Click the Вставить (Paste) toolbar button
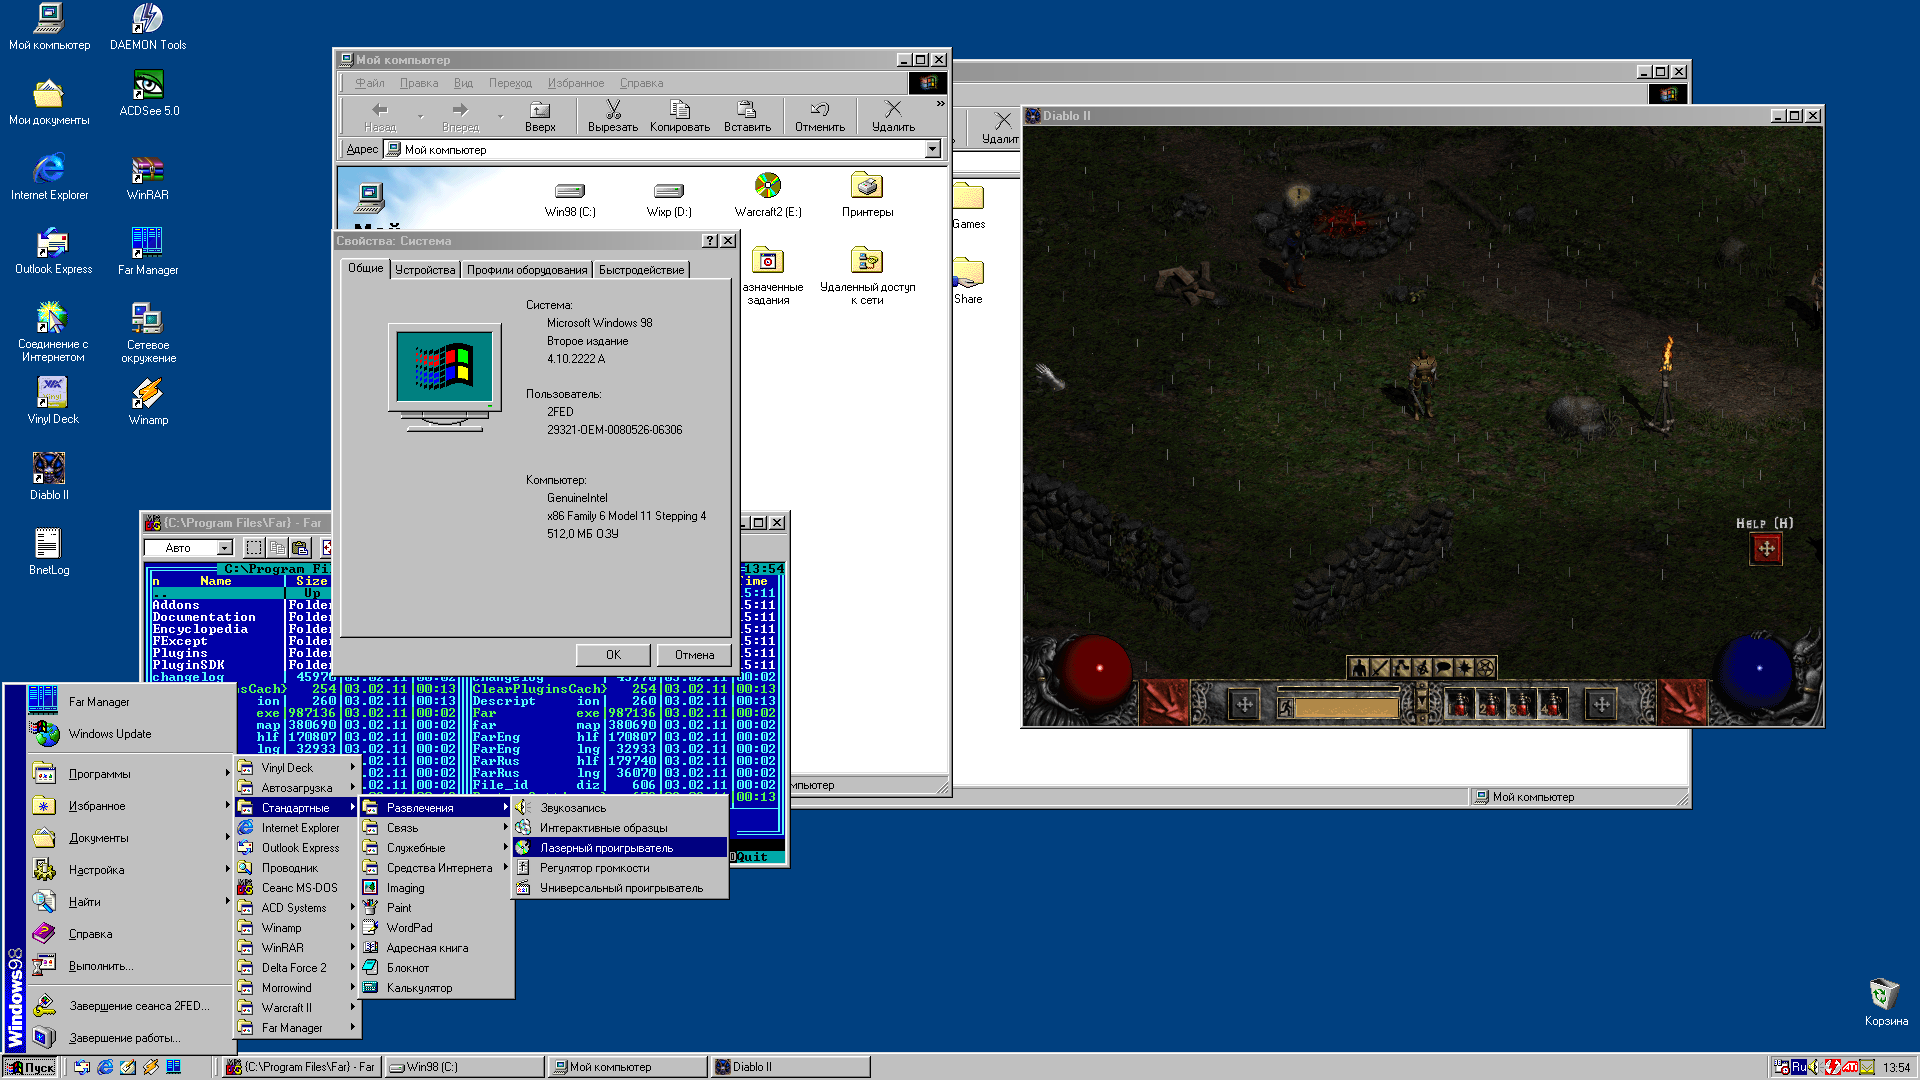Viewport: 1920px width, 1080px height. tap(747, 116)
